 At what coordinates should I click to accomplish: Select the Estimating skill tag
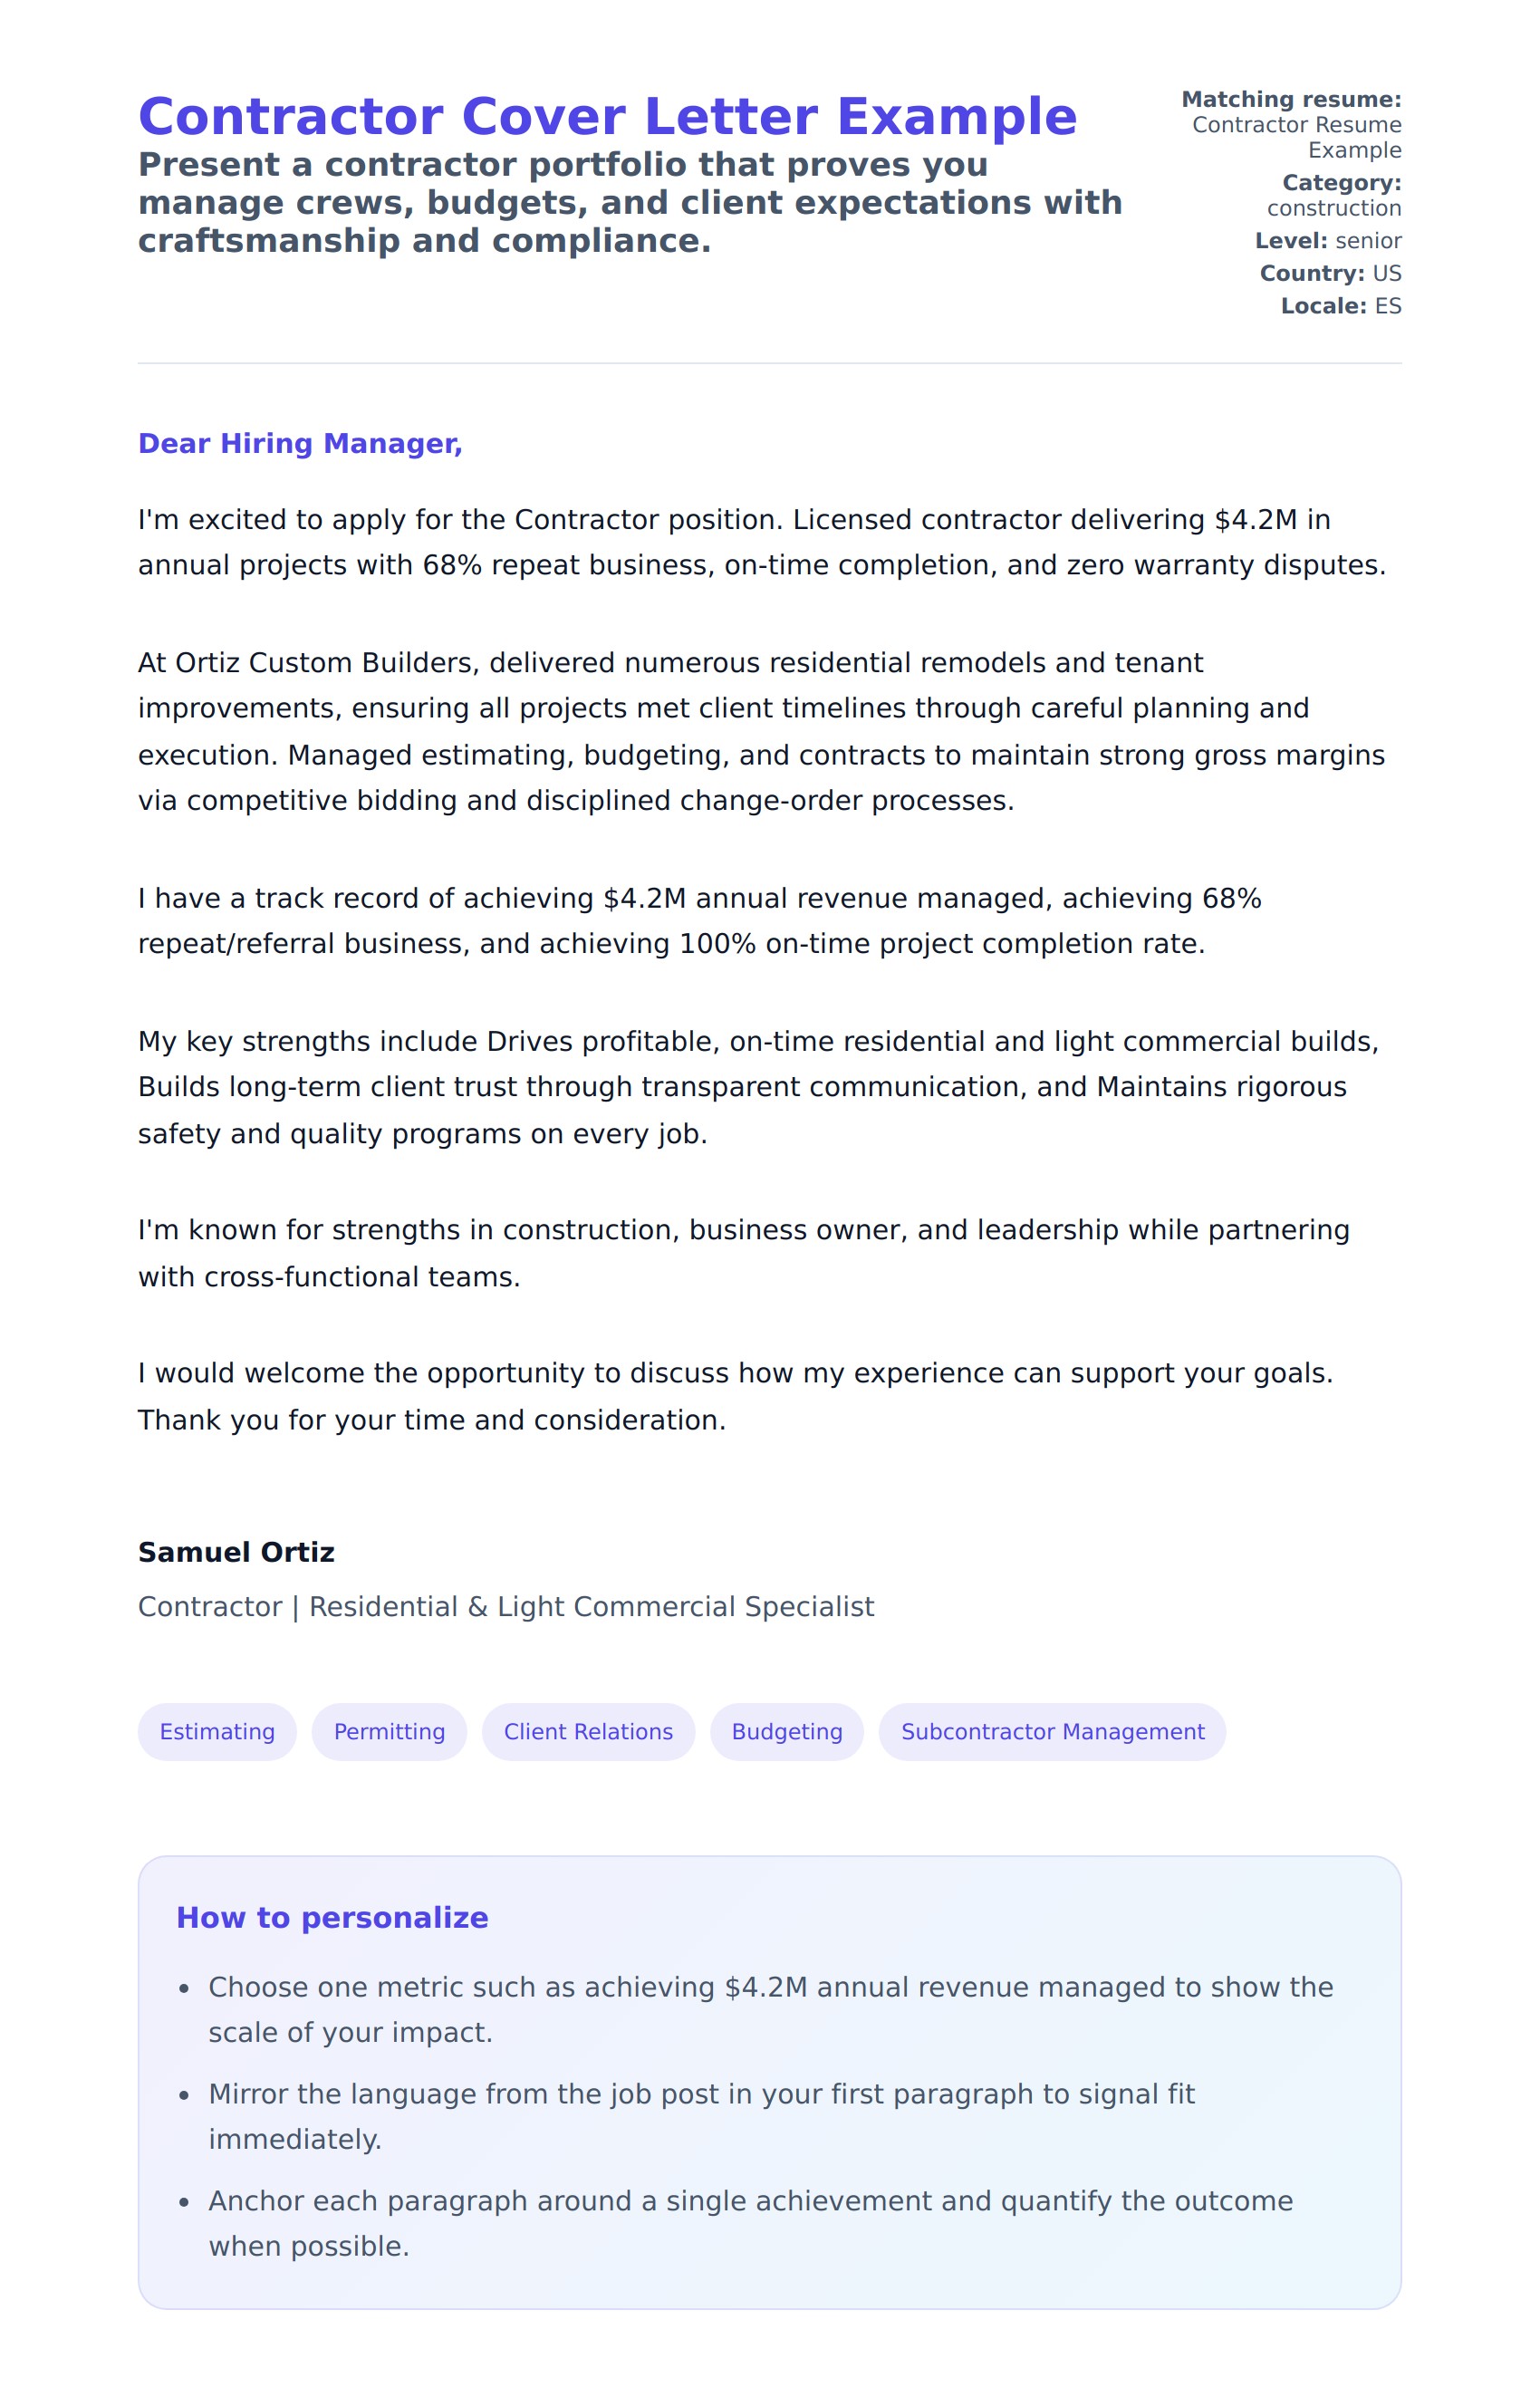tap(217, 1732)
